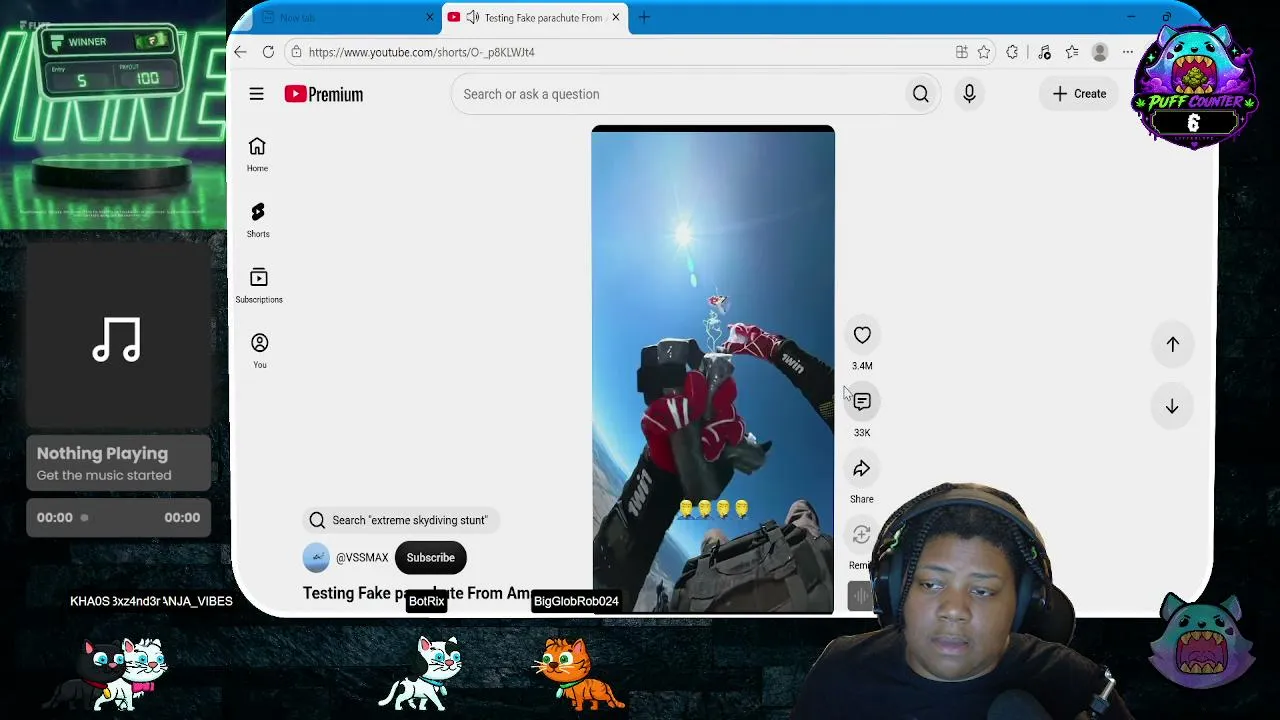Go back one page in browser
1280x720 pixels.
pyautogui.click(x=240, y=52)
